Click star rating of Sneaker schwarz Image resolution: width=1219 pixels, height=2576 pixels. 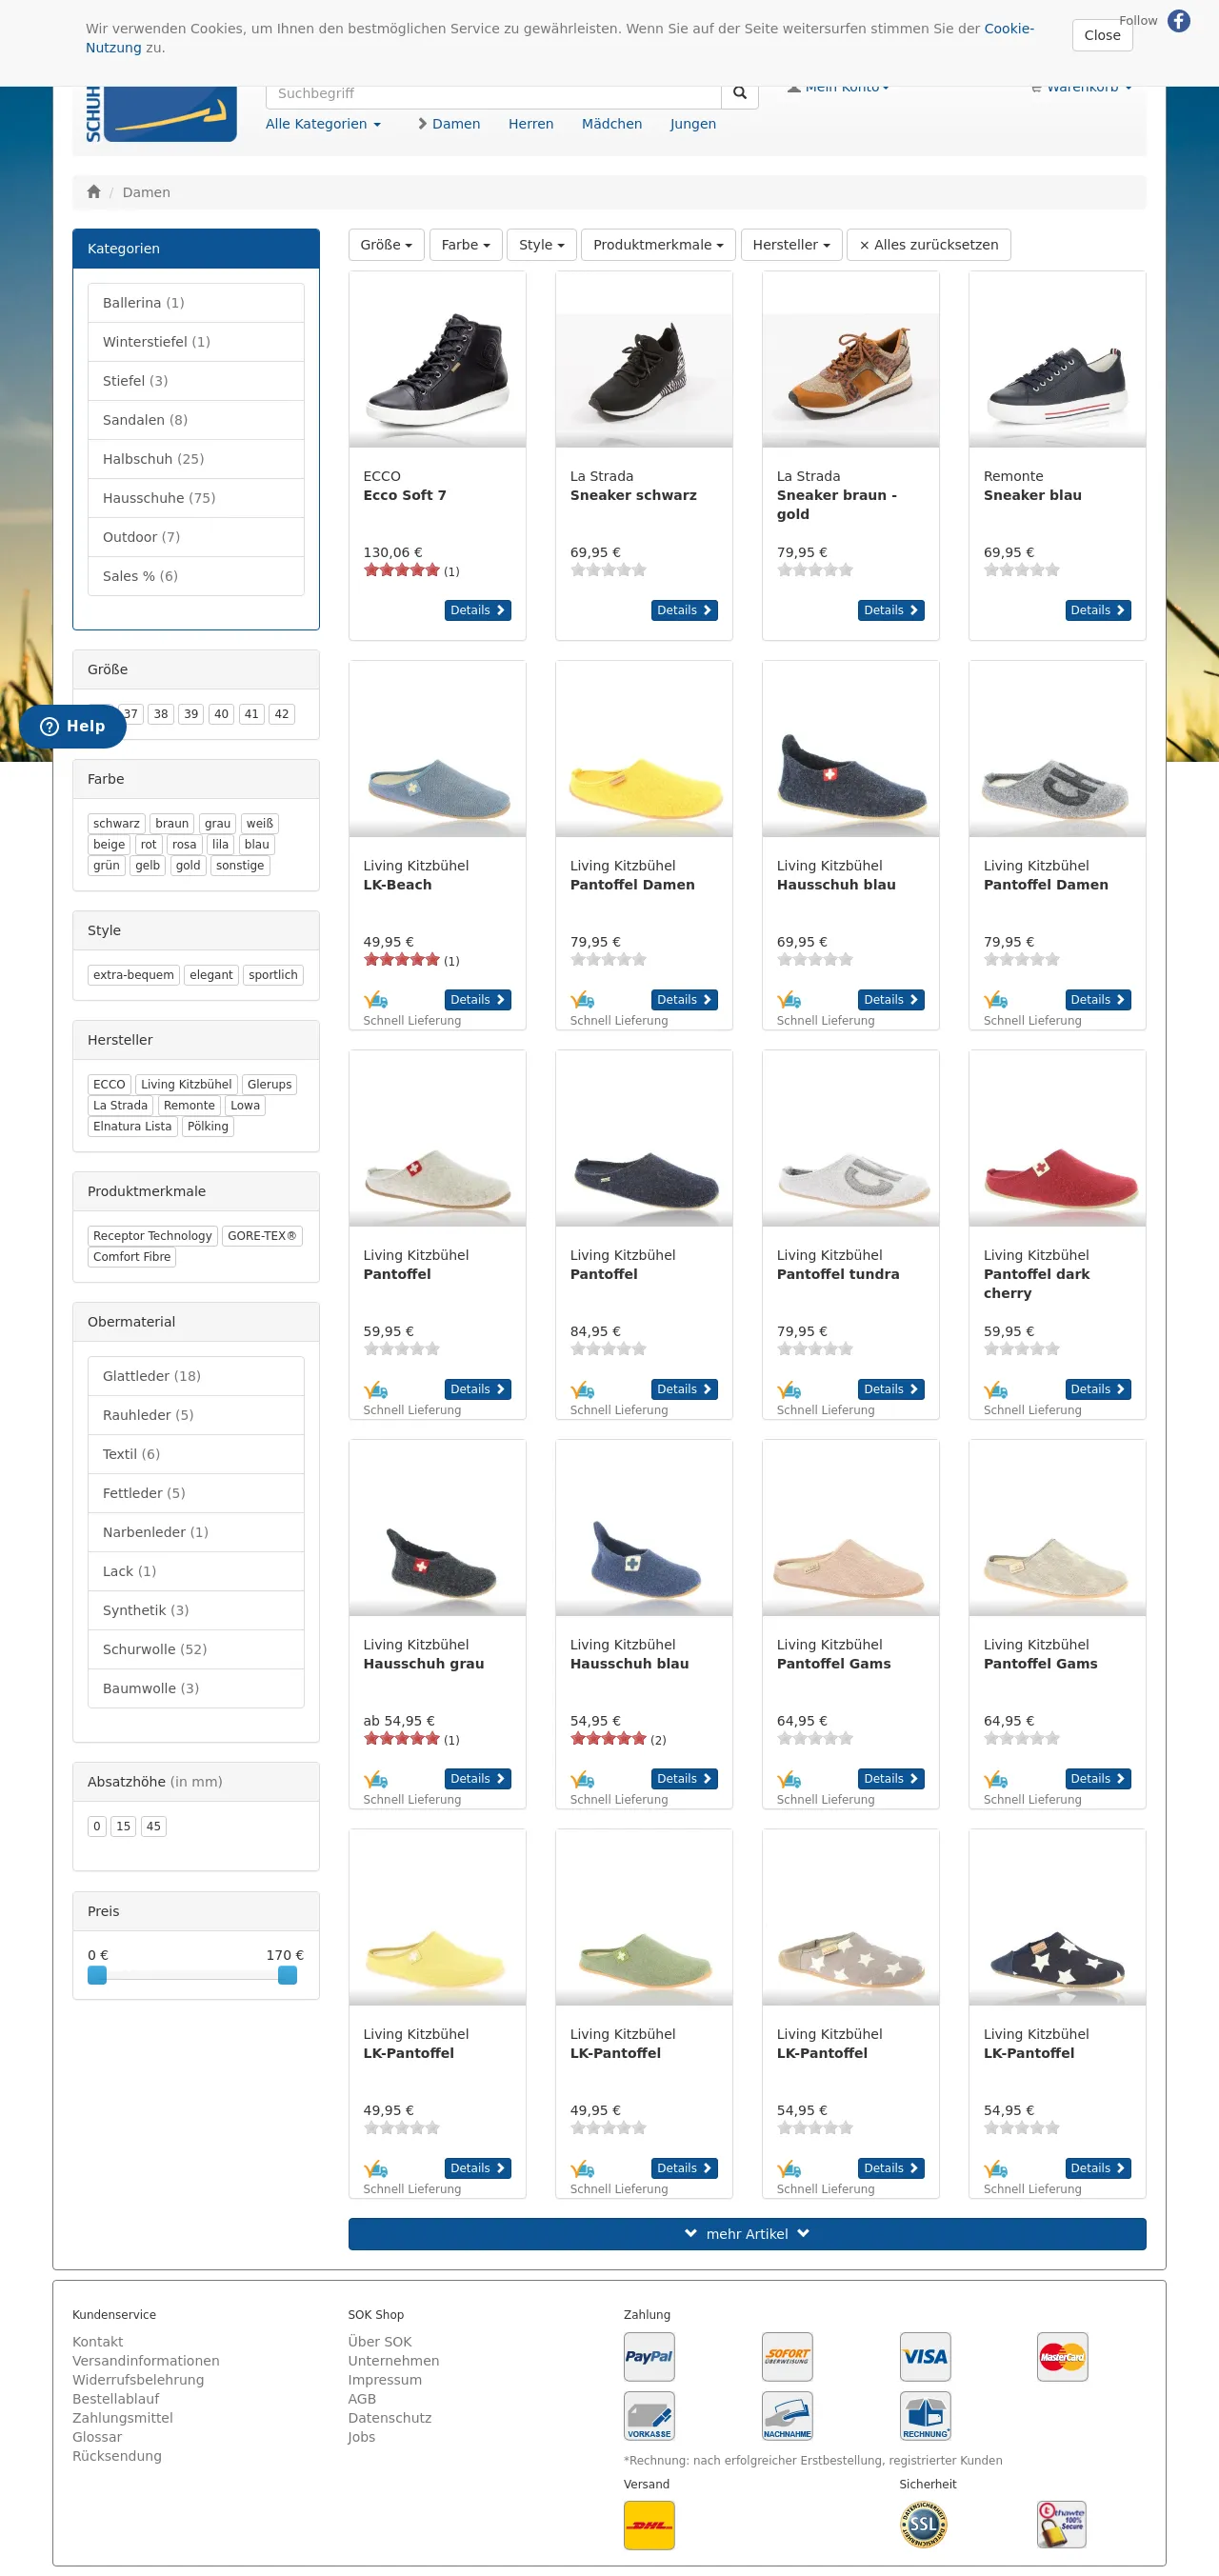[x=608, y=570]
